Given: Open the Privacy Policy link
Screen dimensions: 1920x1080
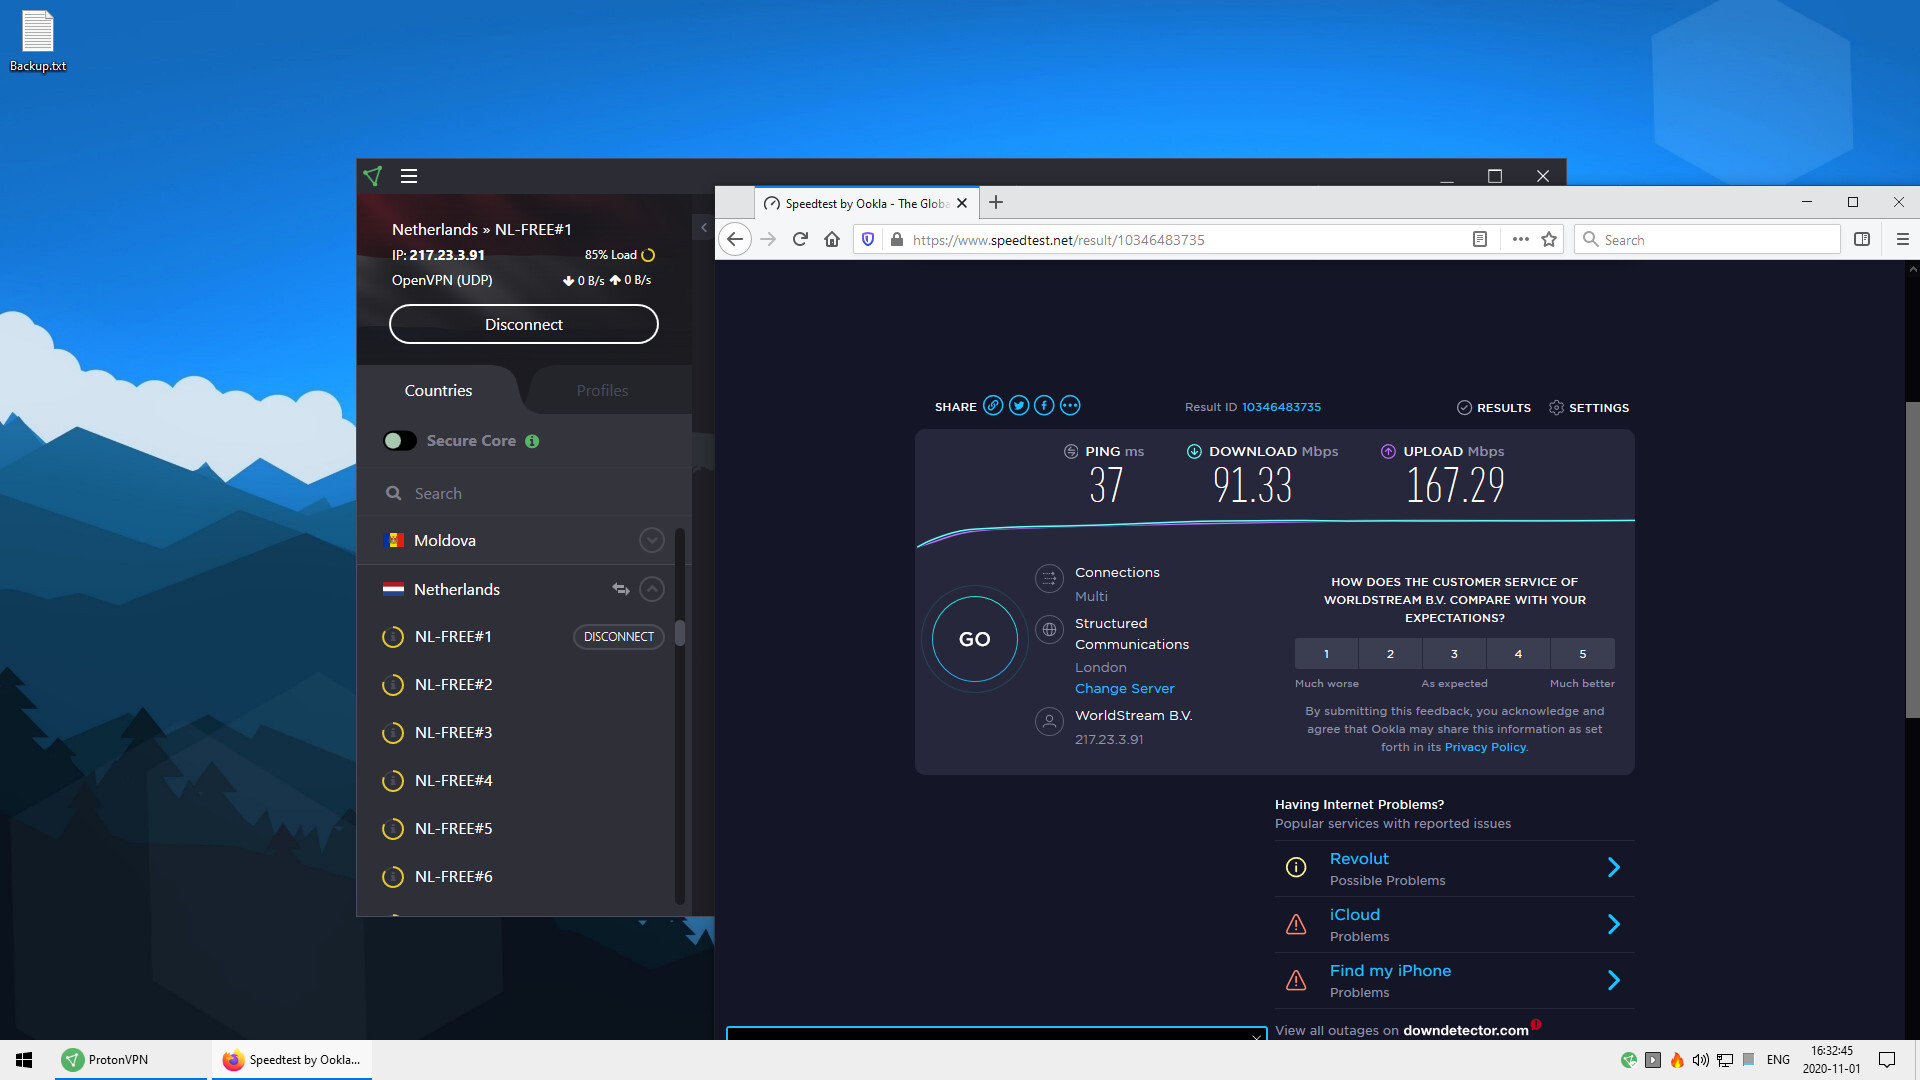Looking at the screenshot, I should (x=1485, y=747).
